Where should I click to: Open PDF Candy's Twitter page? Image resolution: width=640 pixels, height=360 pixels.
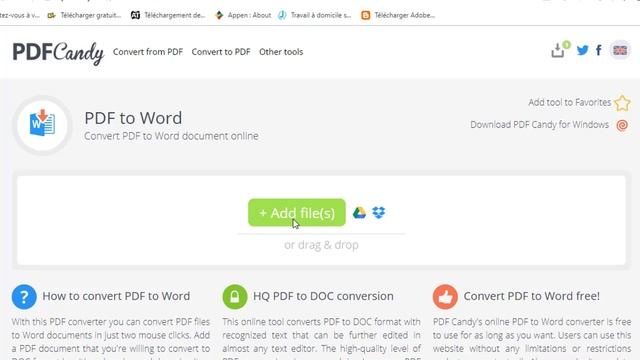click(x=582, y=50)
